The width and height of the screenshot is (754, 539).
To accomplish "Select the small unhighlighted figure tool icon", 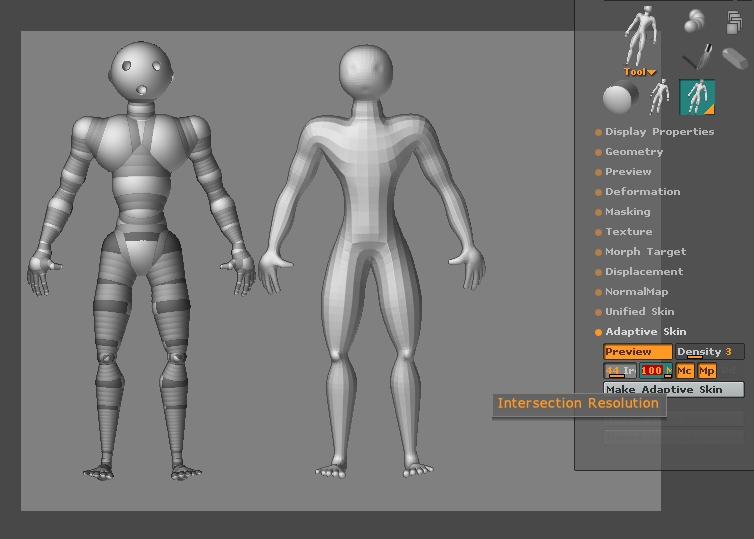I will click(x=659, y=97).
